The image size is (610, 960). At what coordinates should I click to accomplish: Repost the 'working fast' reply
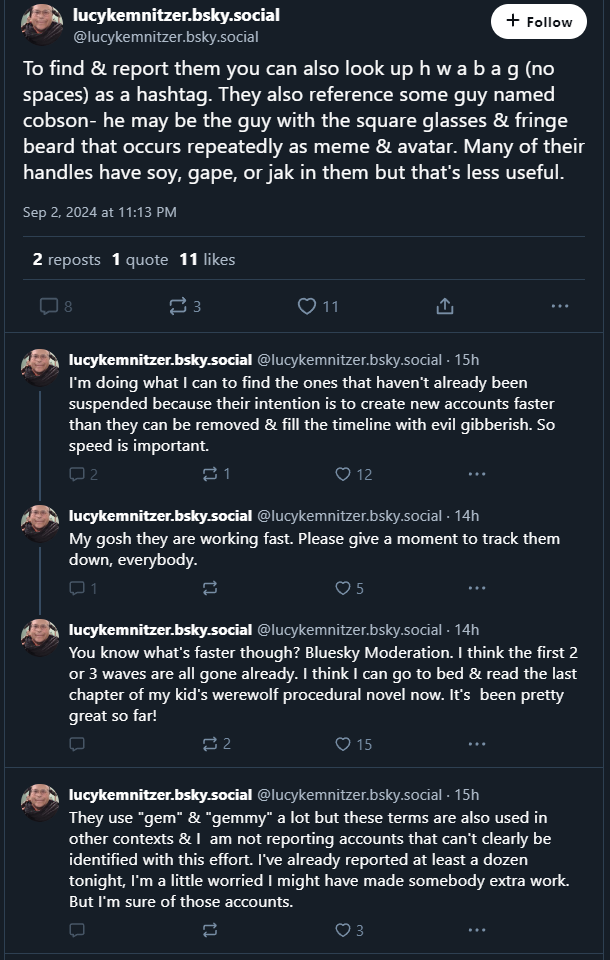click(x=209, y=588)
